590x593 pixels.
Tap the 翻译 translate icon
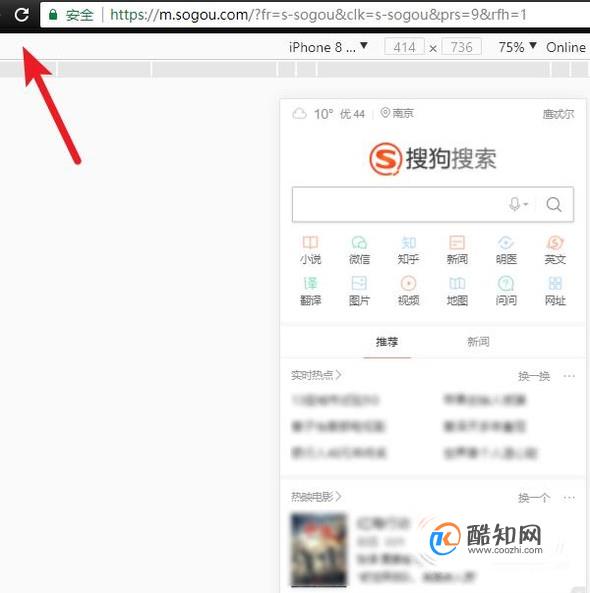pos(311,291)
